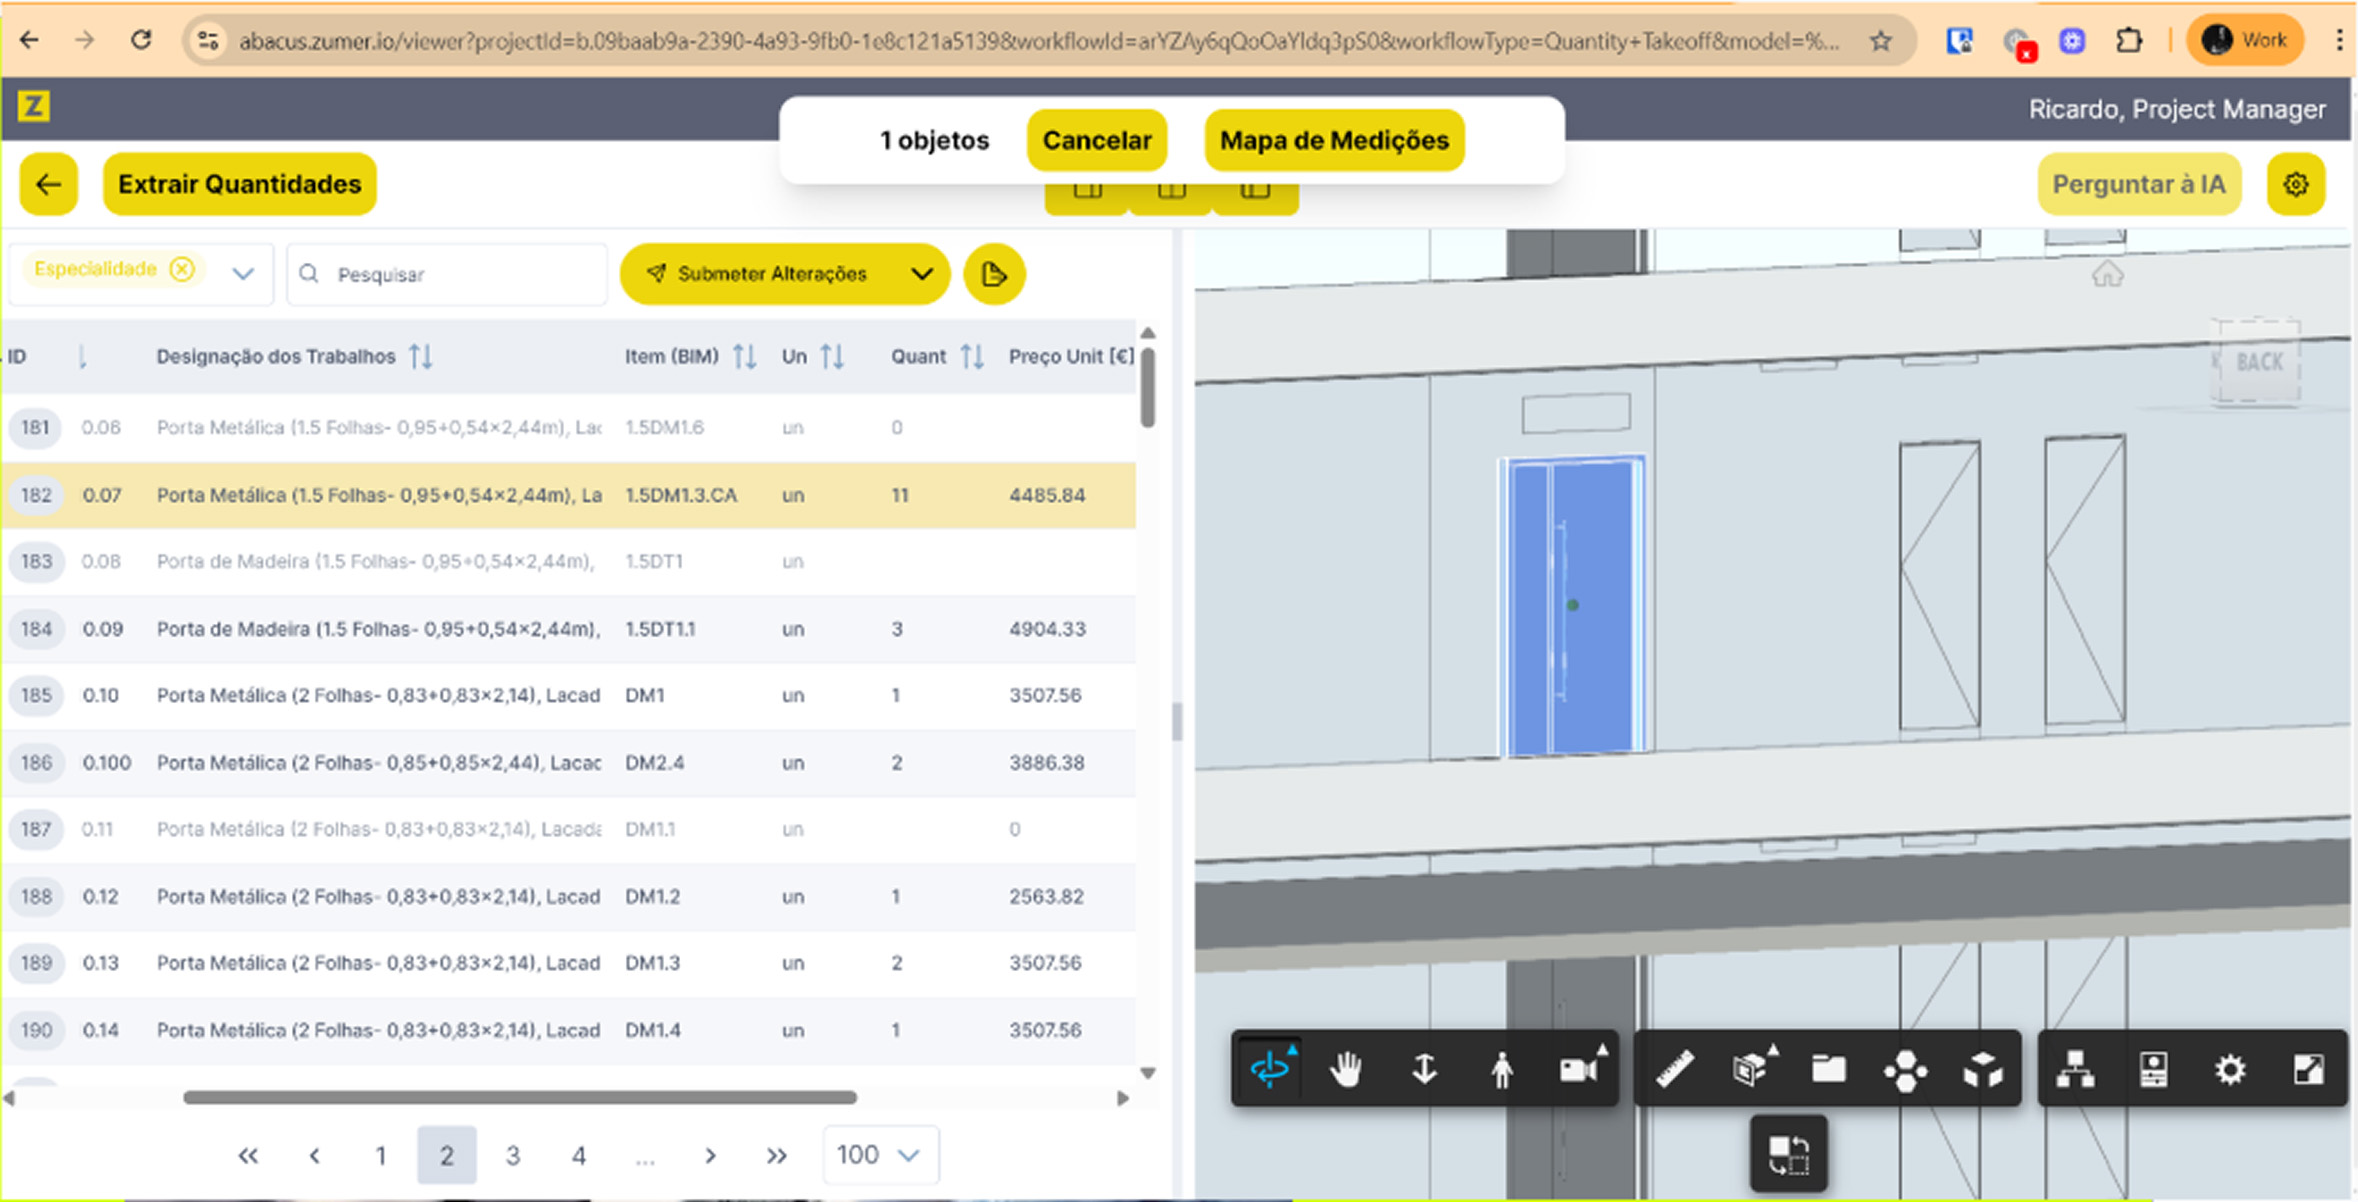This screenshot has height=1202, width=2358.
Task: Switch to page 3 of the table
Action: click(513, 1154)
